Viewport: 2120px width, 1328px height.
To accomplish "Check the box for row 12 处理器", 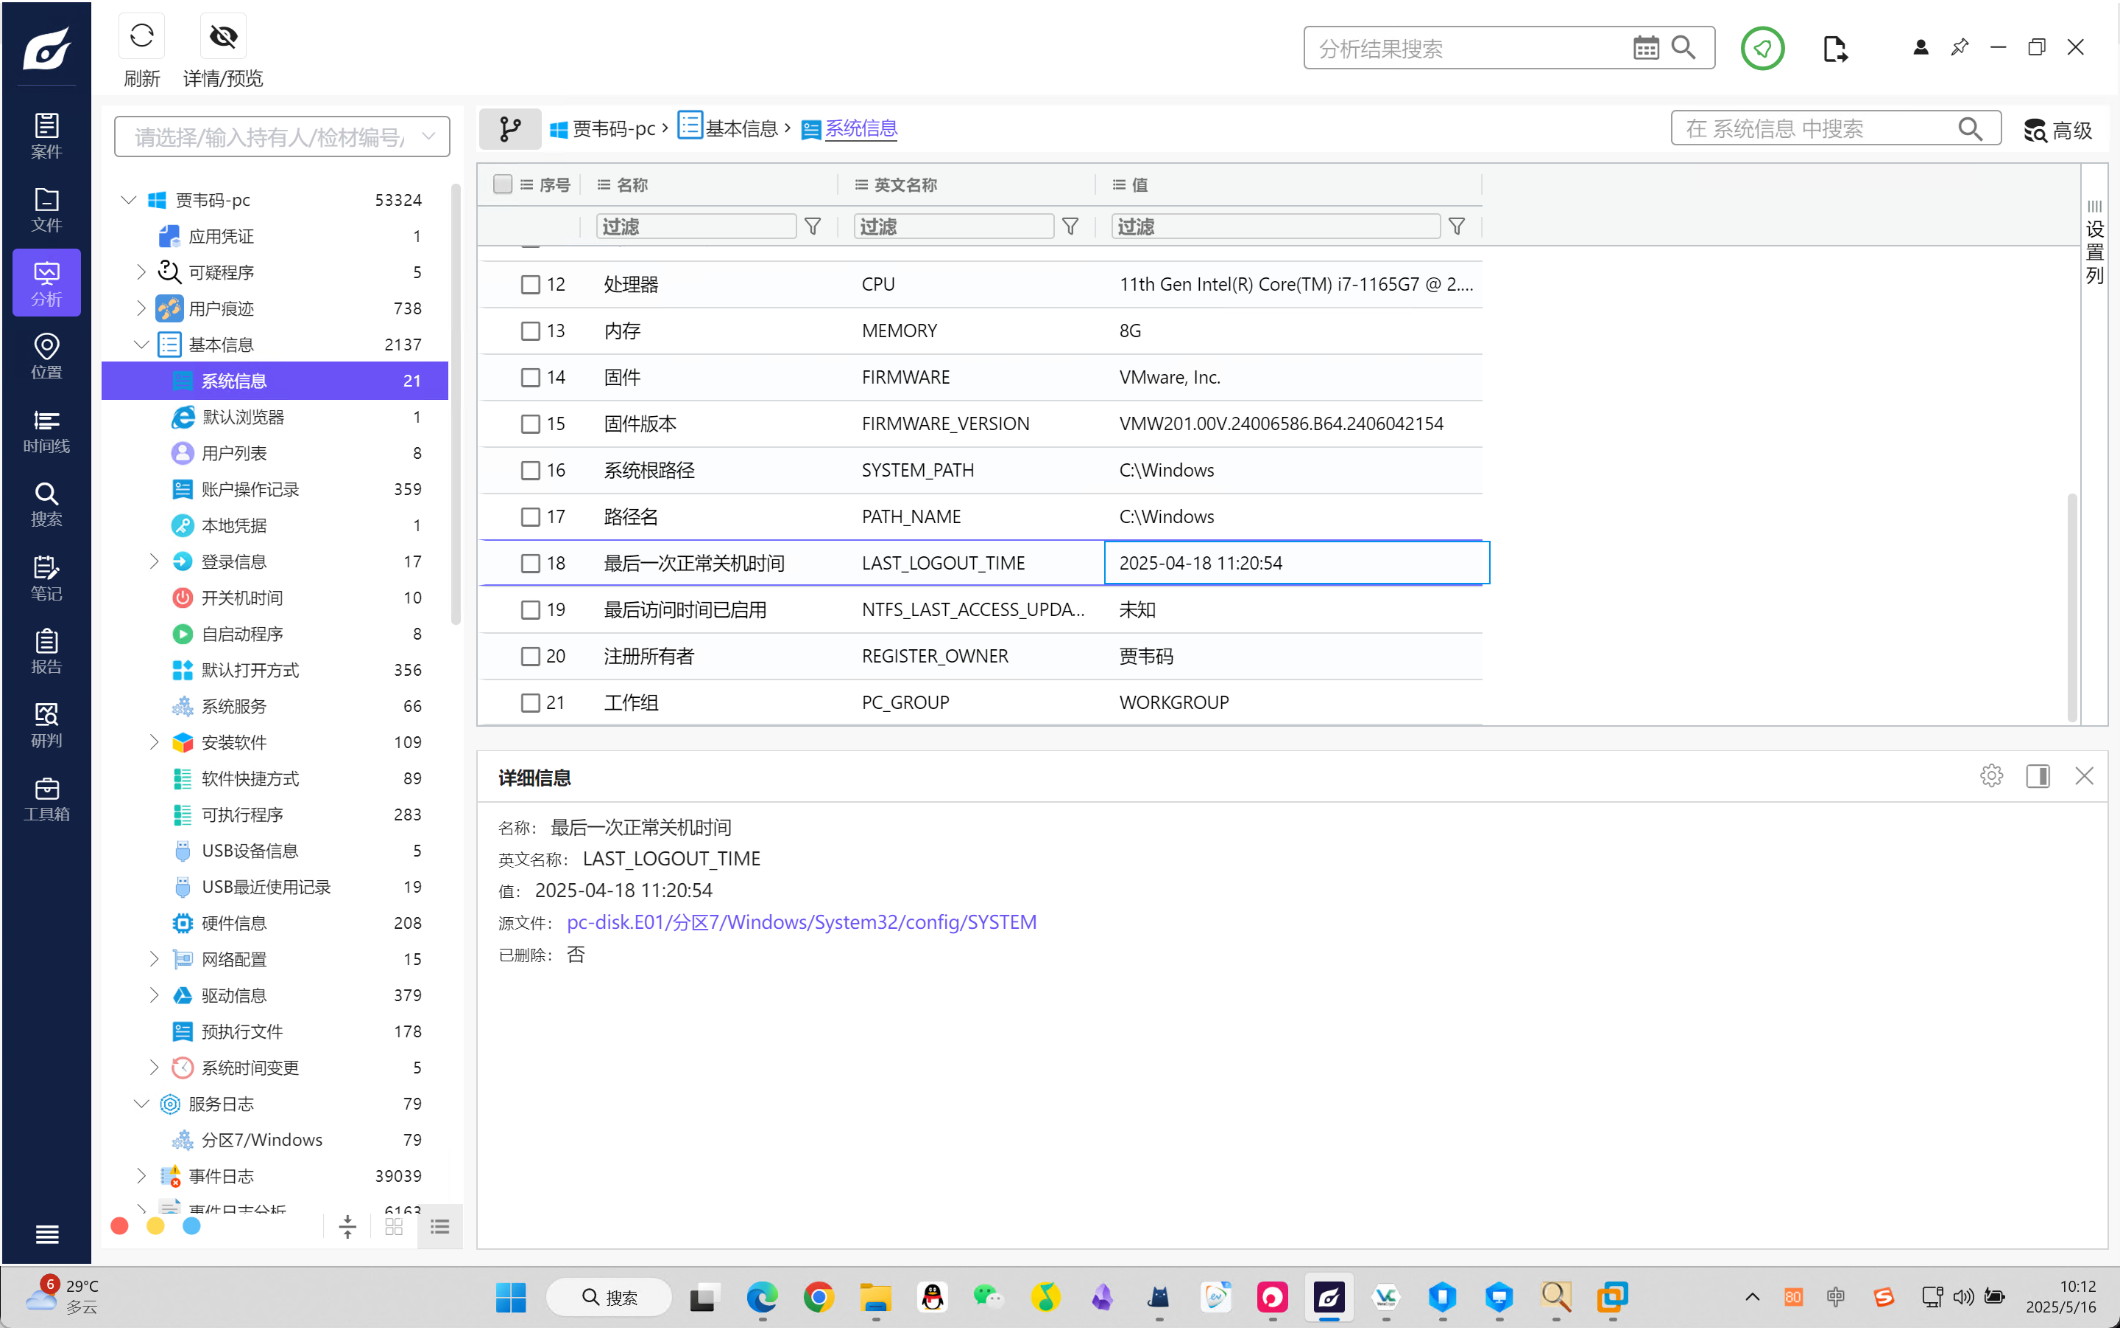I will 530,285.
